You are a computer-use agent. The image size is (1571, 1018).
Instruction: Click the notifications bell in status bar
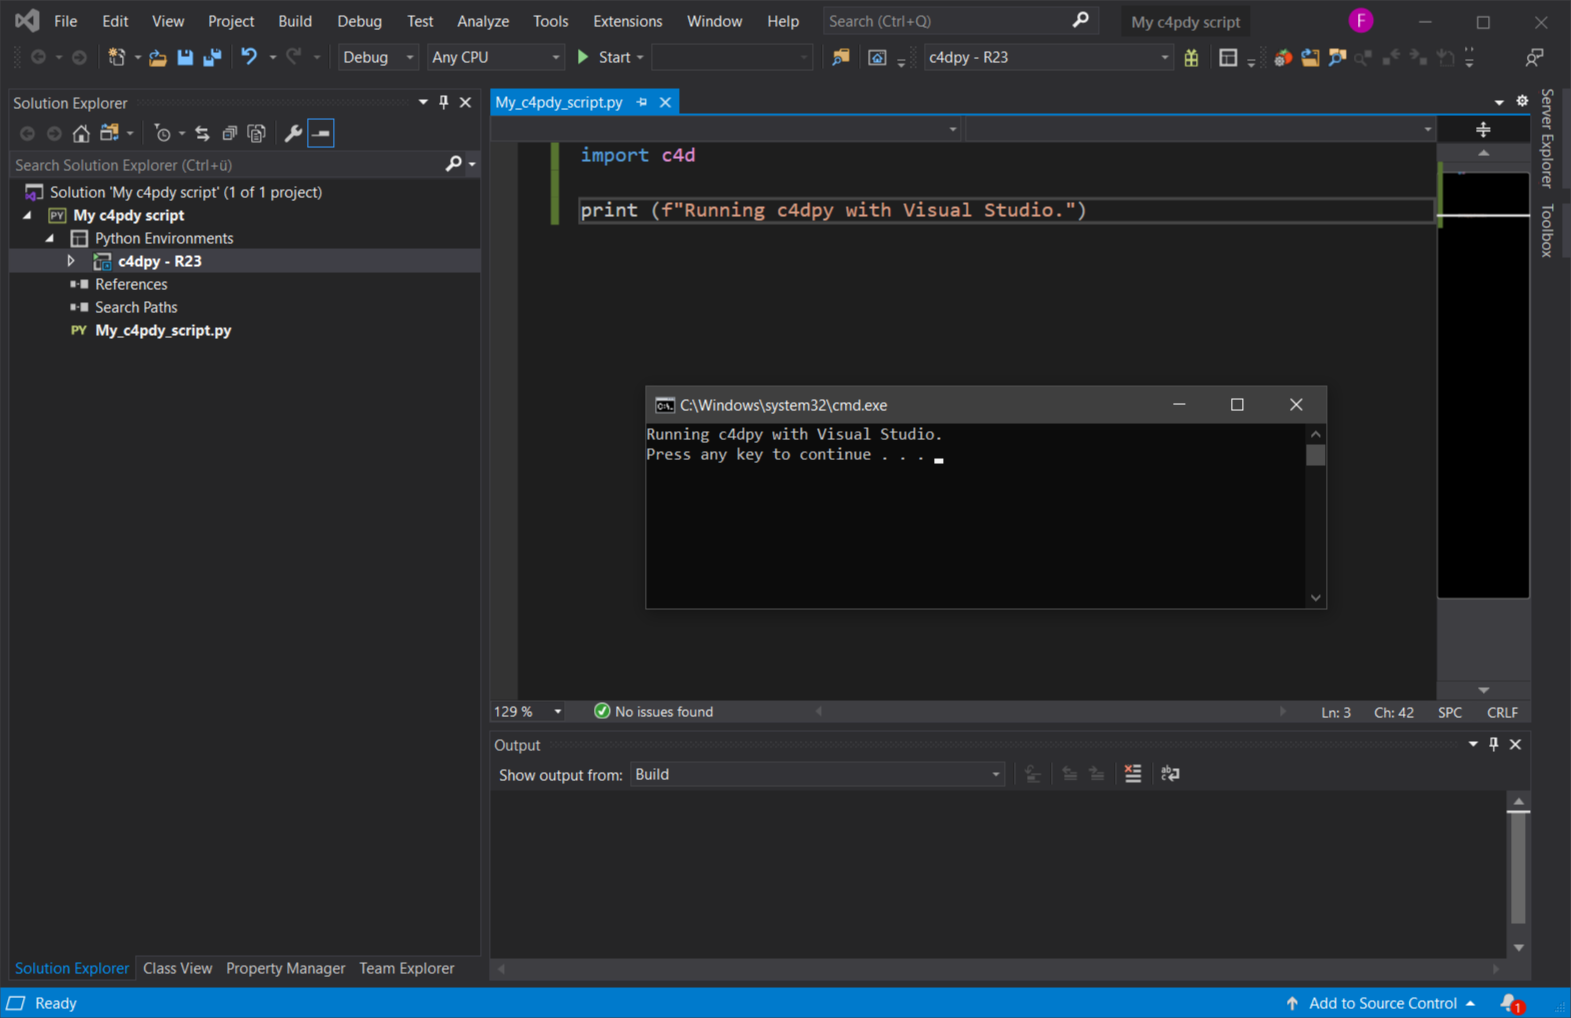(x=1509, y=1003)
